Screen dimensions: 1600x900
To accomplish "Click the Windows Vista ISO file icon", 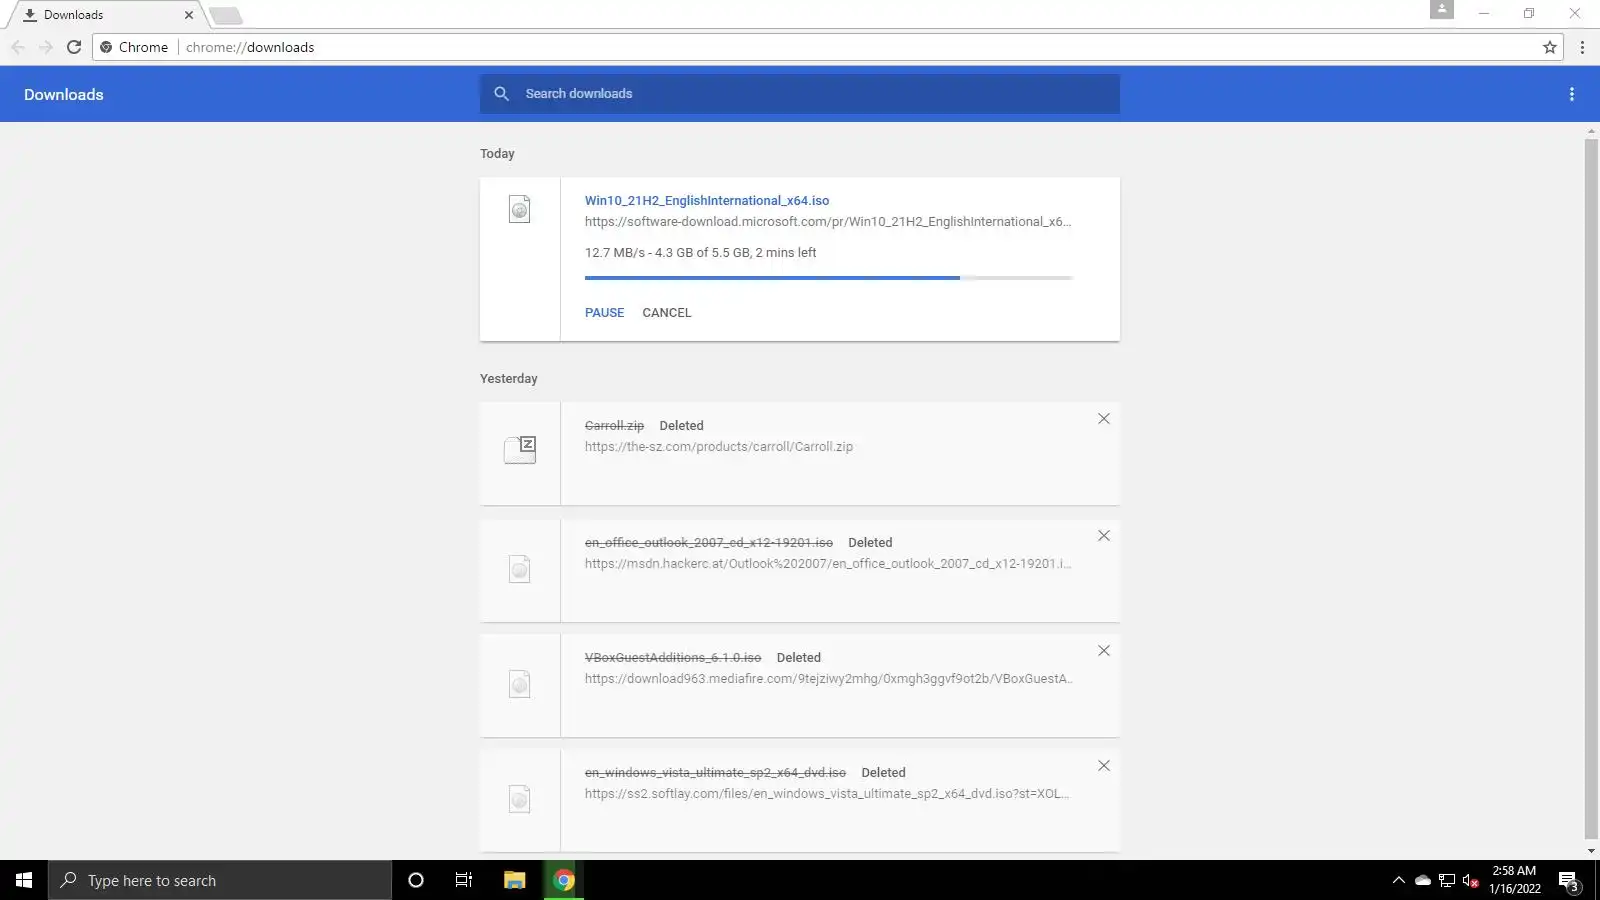I will (520, 799).
